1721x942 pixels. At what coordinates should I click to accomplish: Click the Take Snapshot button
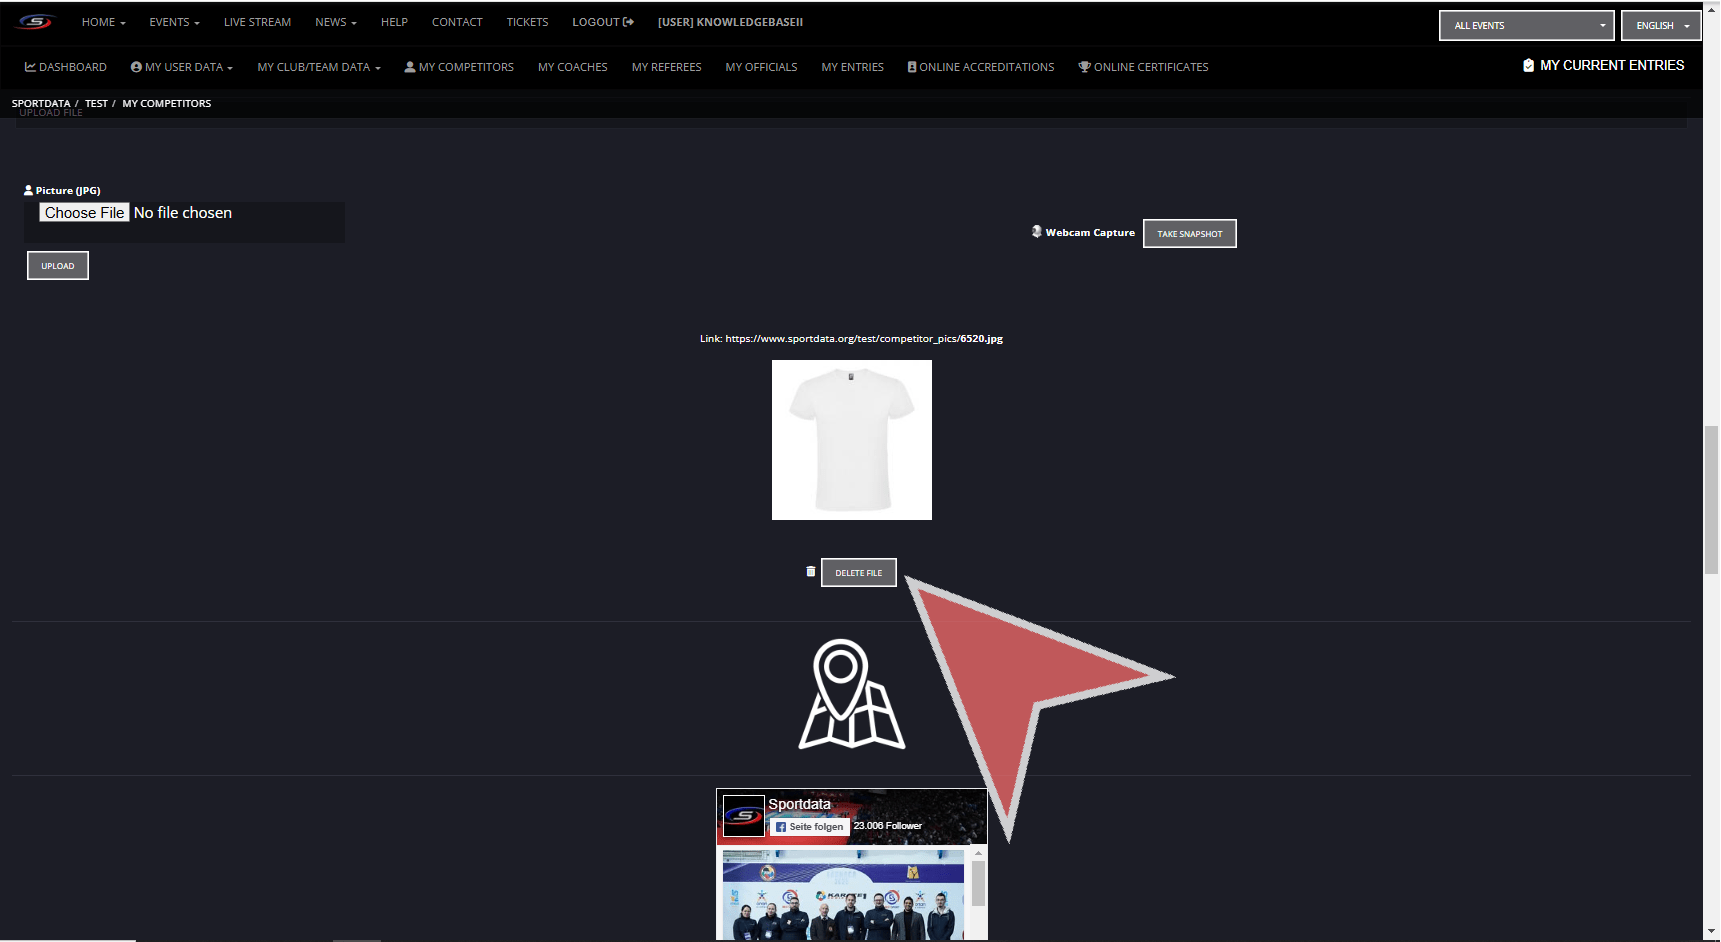[x=1189, y=234]
